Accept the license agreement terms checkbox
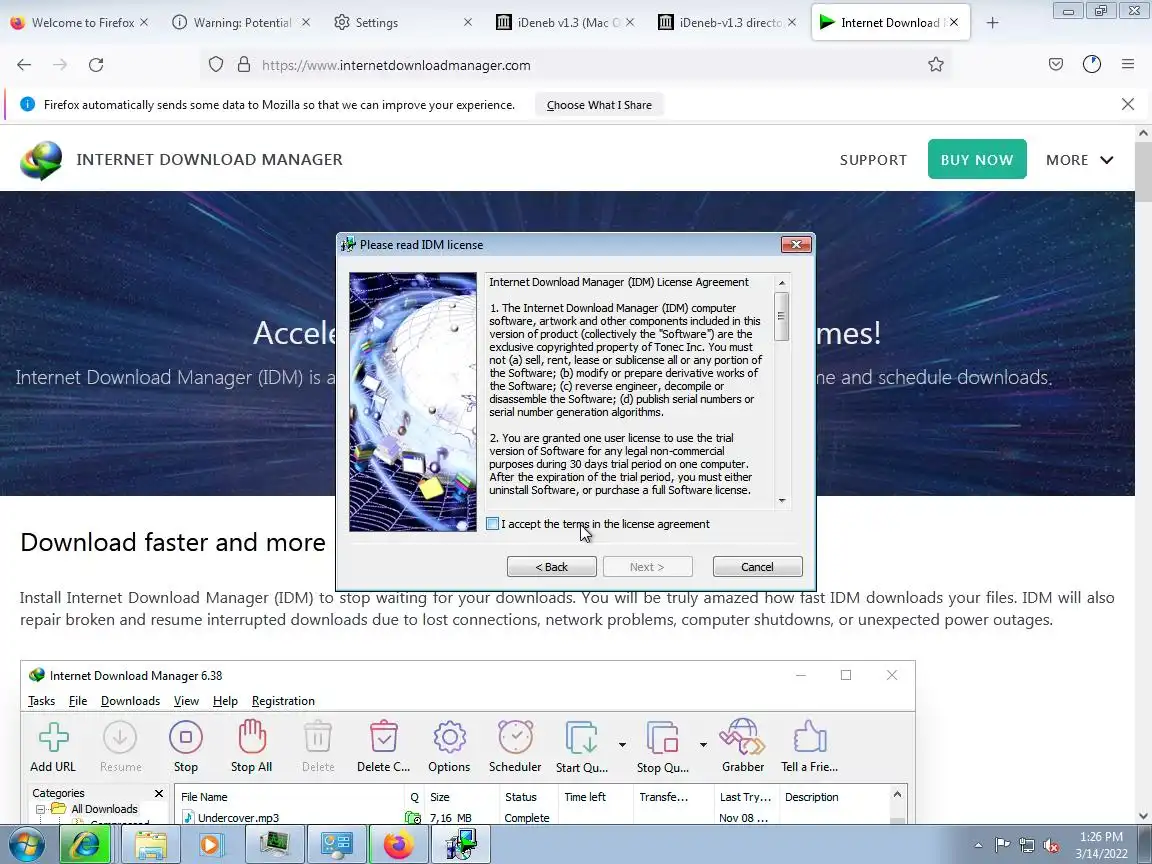This screenshot has height=864, width=1152. click(x=492, y=524)
